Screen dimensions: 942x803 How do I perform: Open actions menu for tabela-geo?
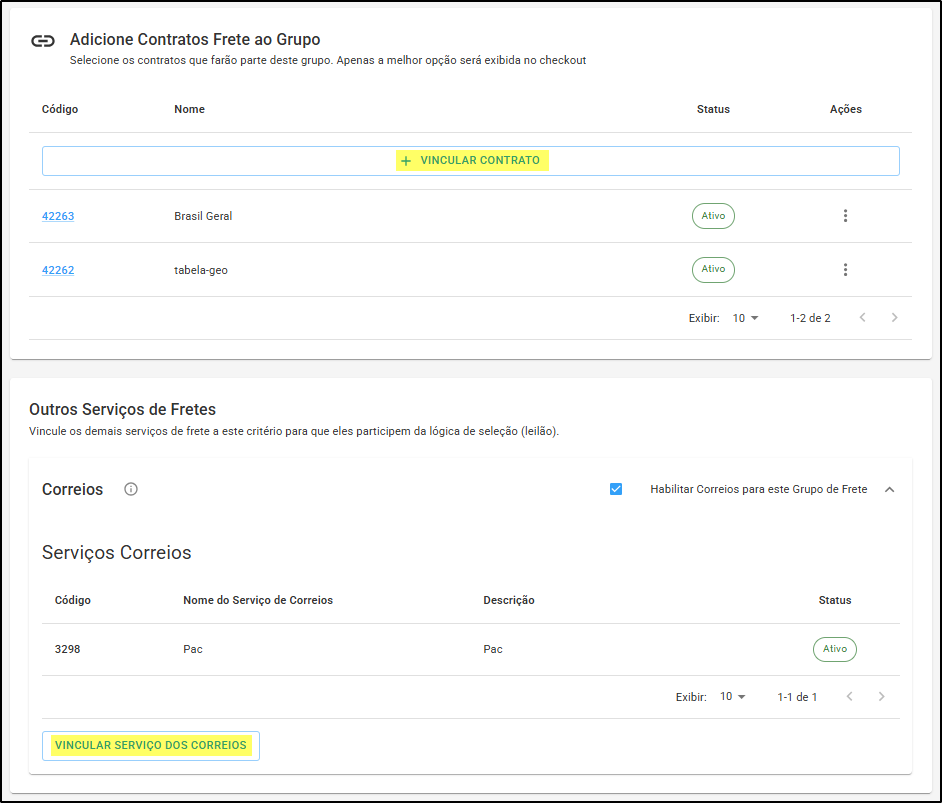coord(845,270)
